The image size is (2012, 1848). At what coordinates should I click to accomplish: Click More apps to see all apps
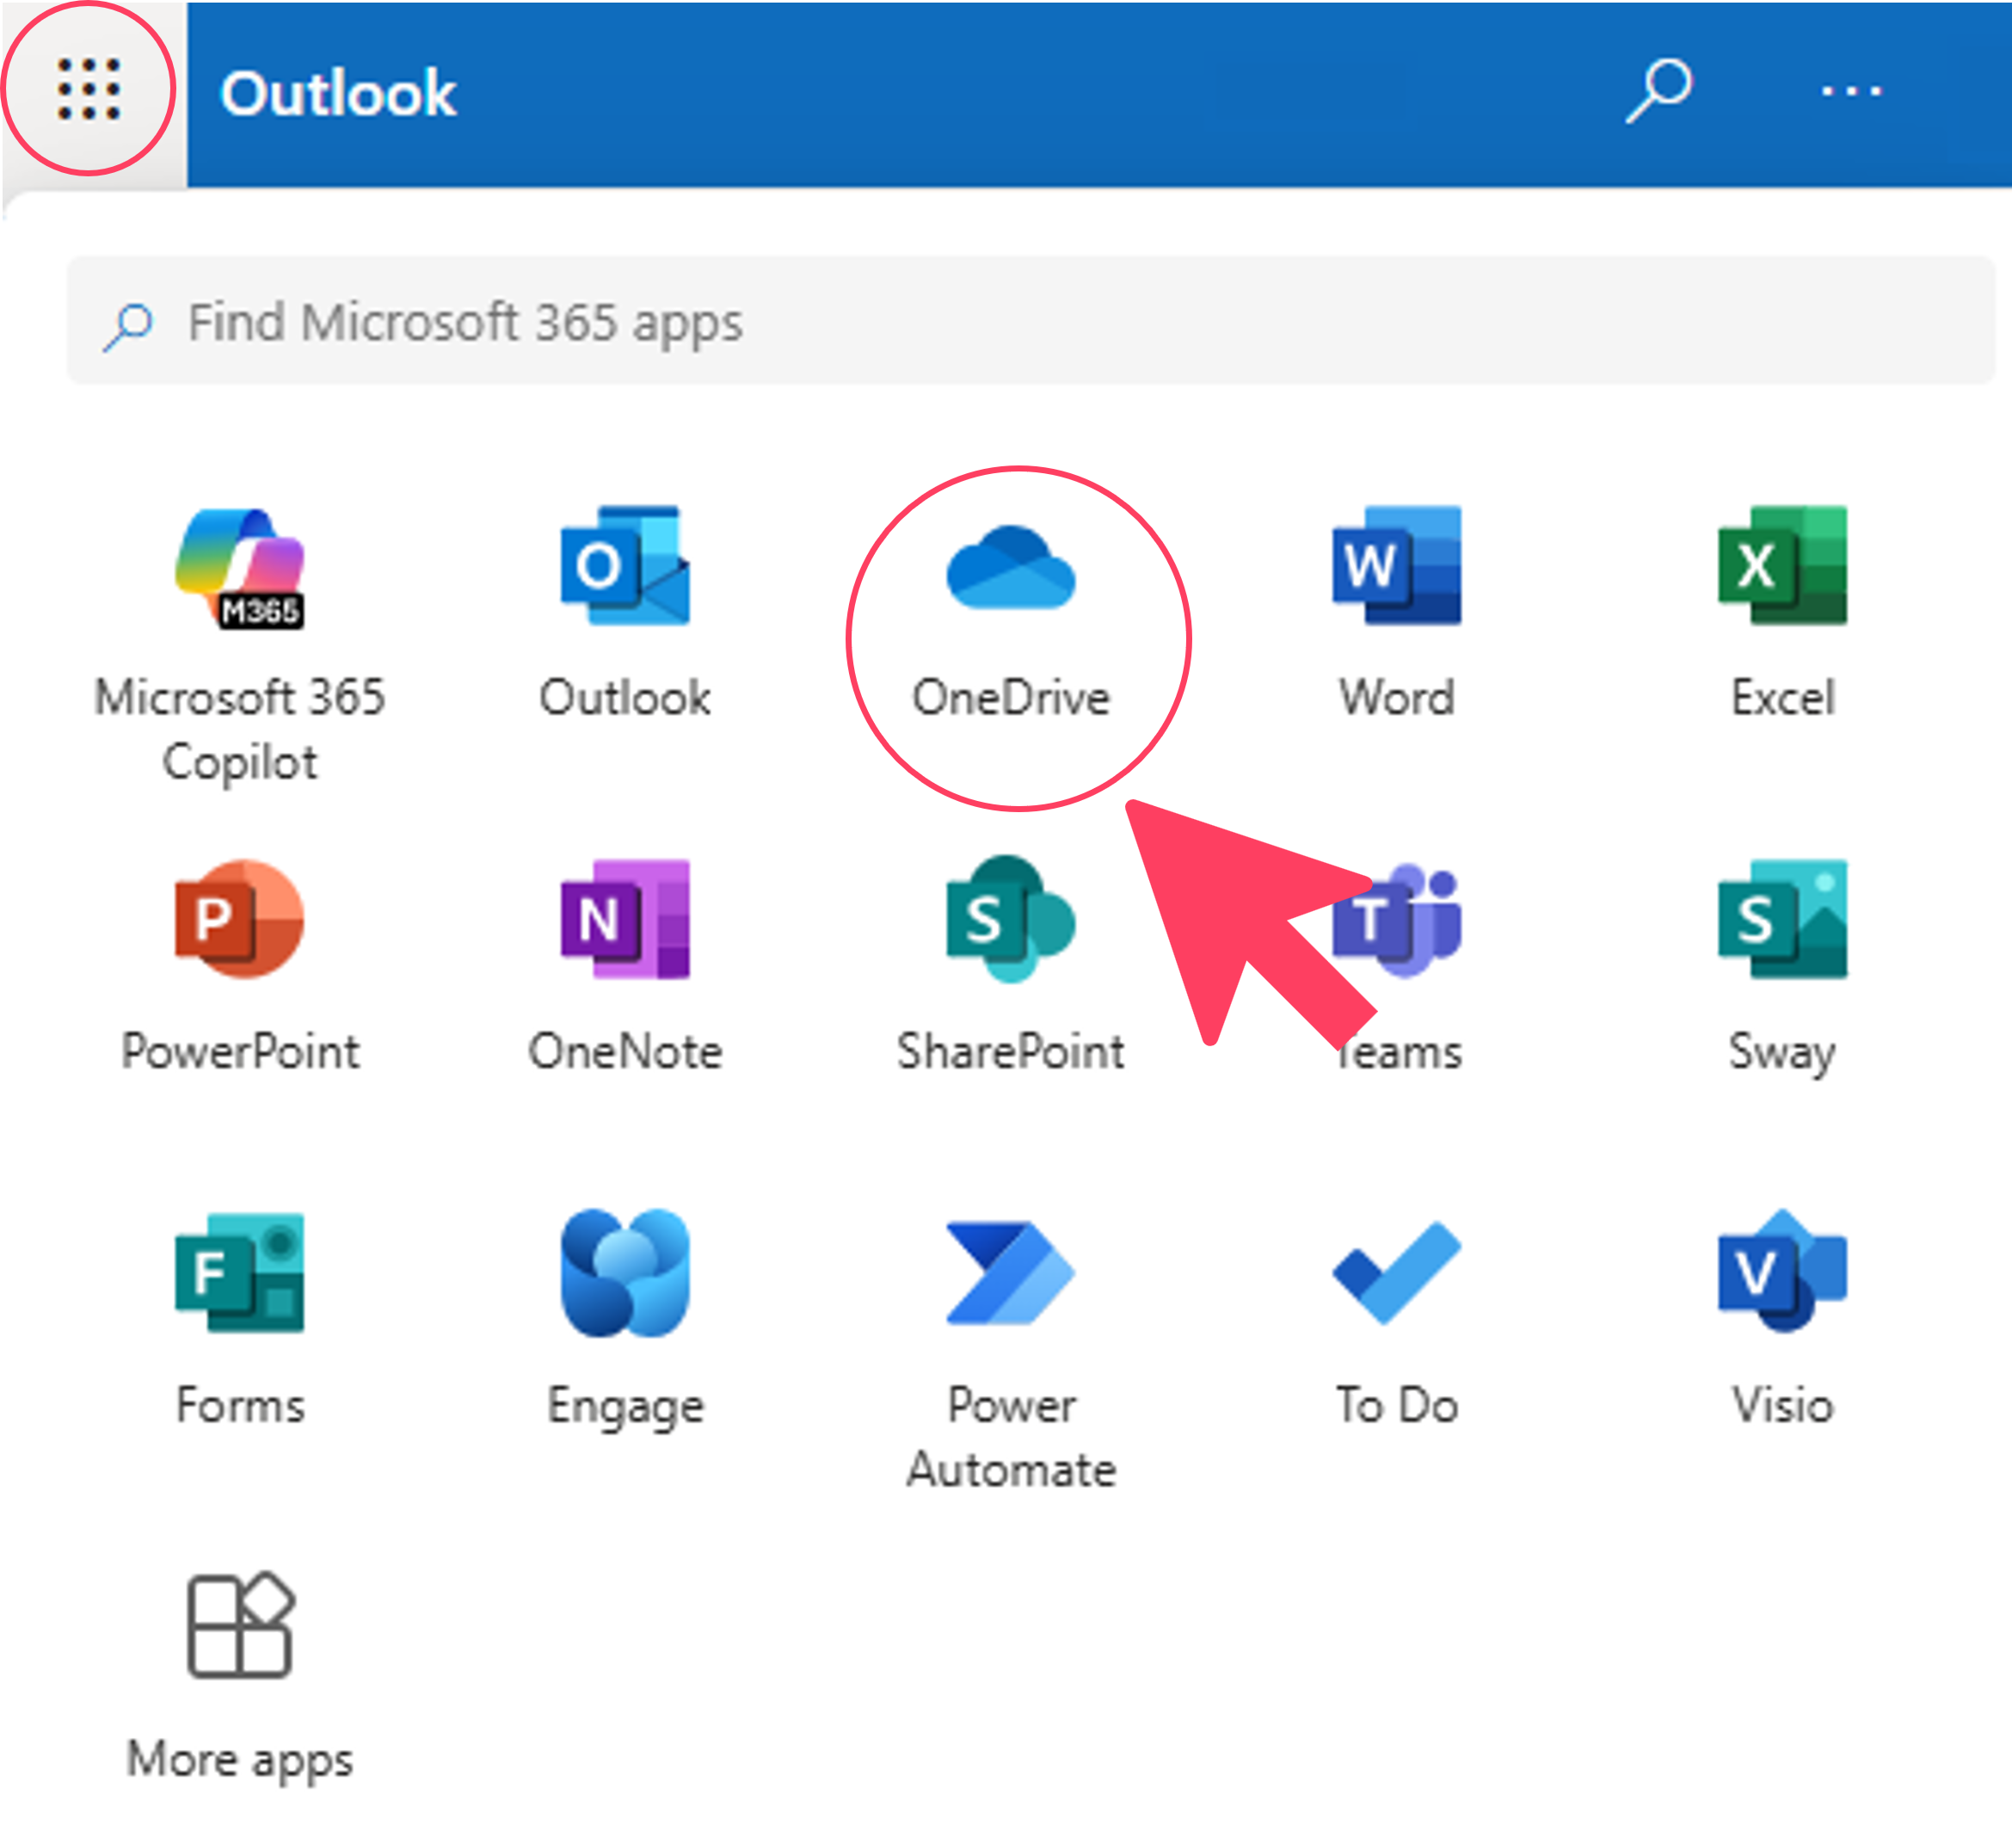coord(240,1678)
